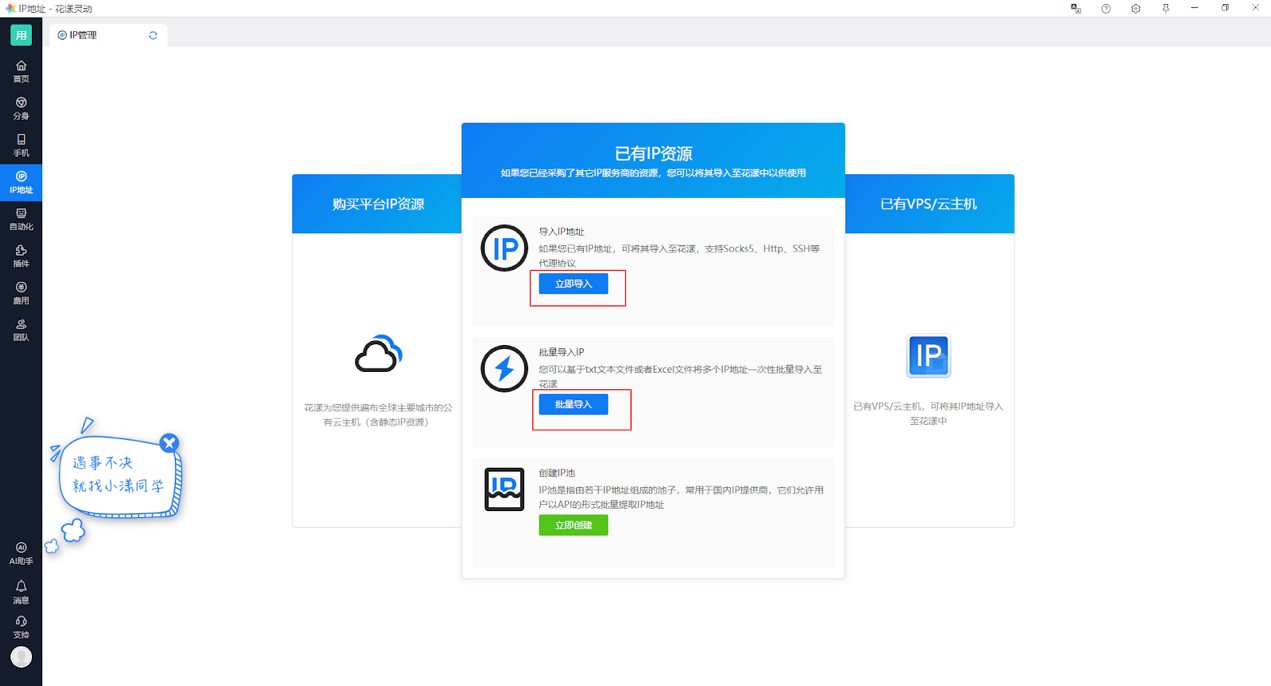
Task: Click the language translate icon in title bar
Action: pos(1076,8)
